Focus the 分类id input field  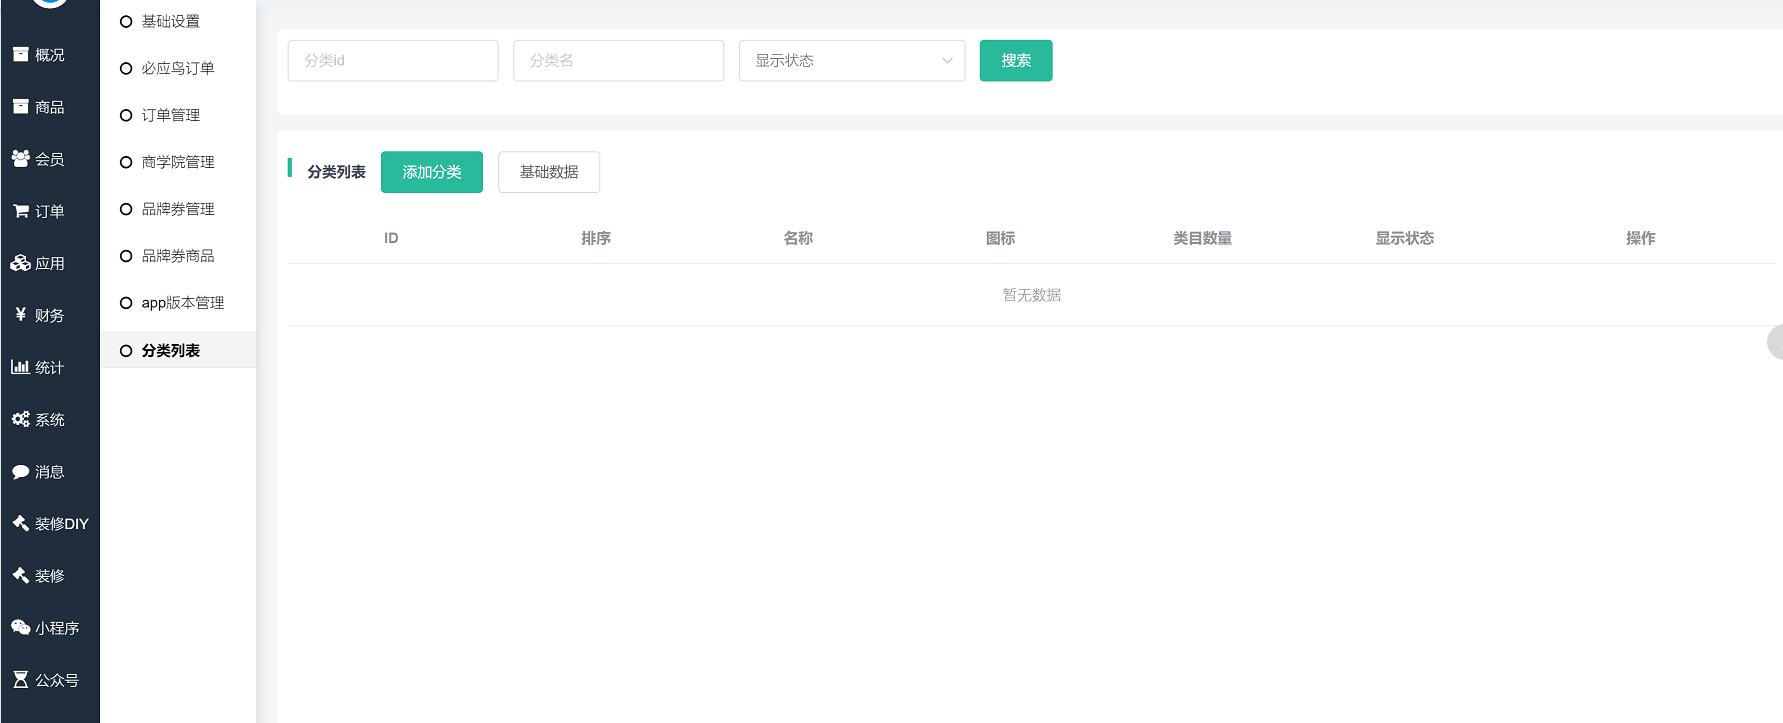pos(392,61)
